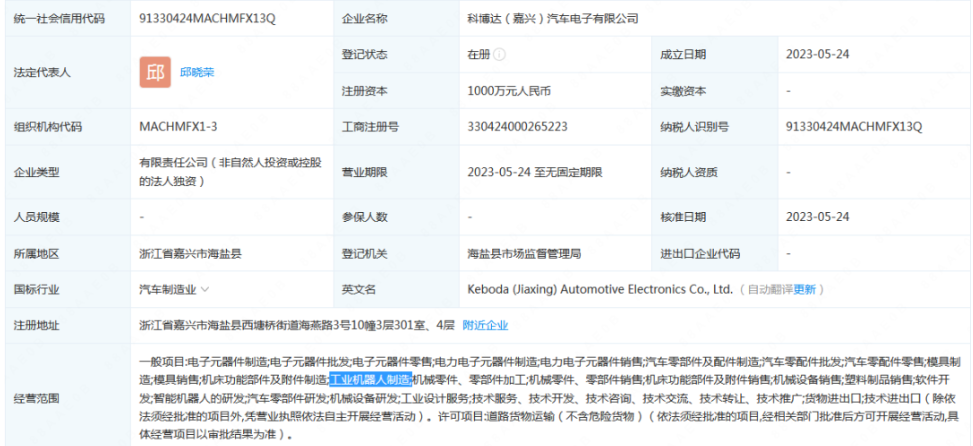Screen dimensions: 973x446
Task: Select the credit code 91330424MACHMFX13Q value
Action: click(207, 19)
